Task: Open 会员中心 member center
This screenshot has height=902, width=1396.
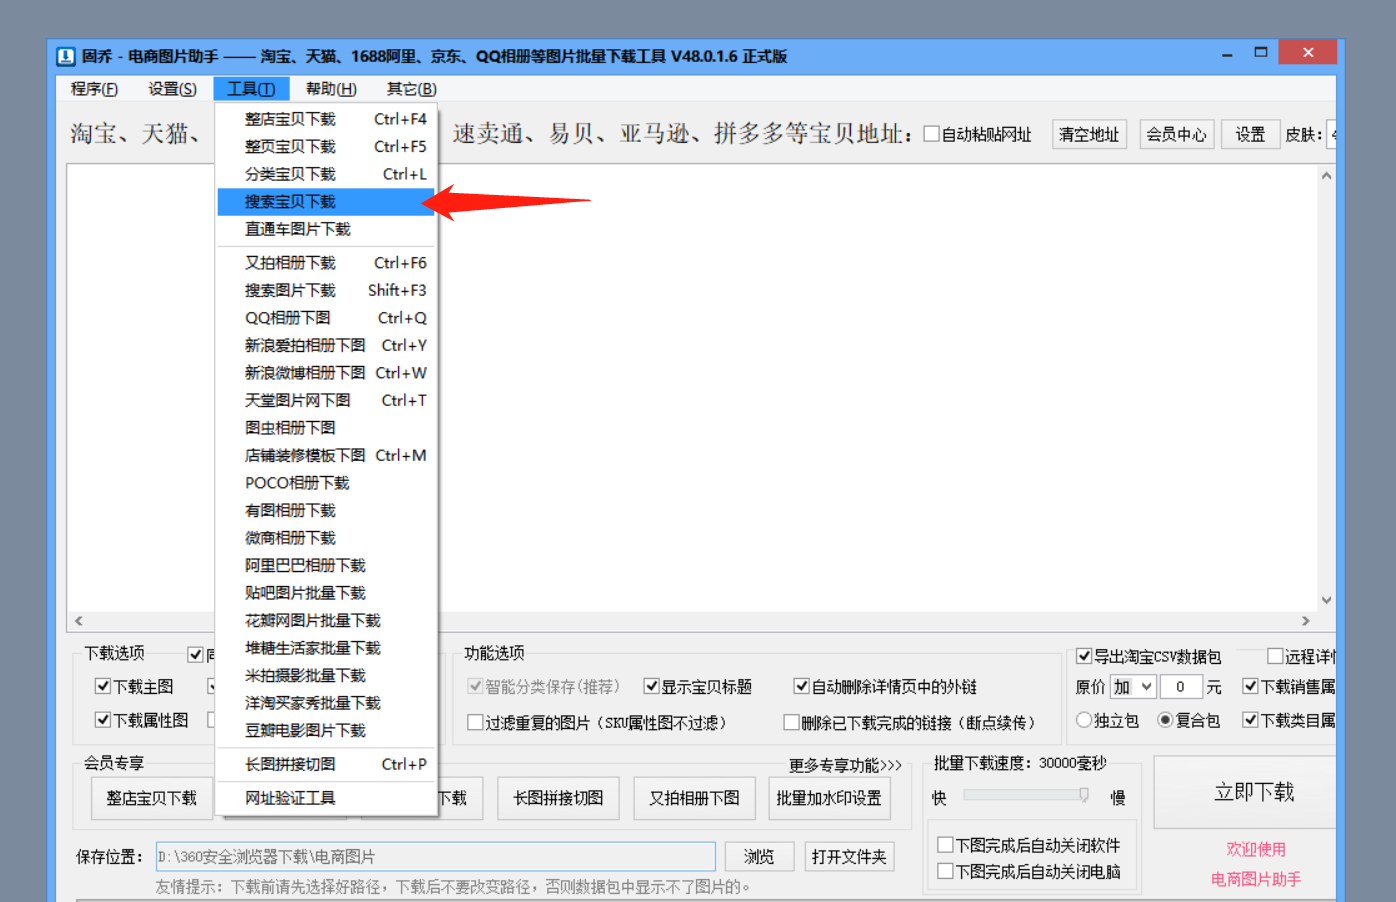Action: [x=1176, y=133]
